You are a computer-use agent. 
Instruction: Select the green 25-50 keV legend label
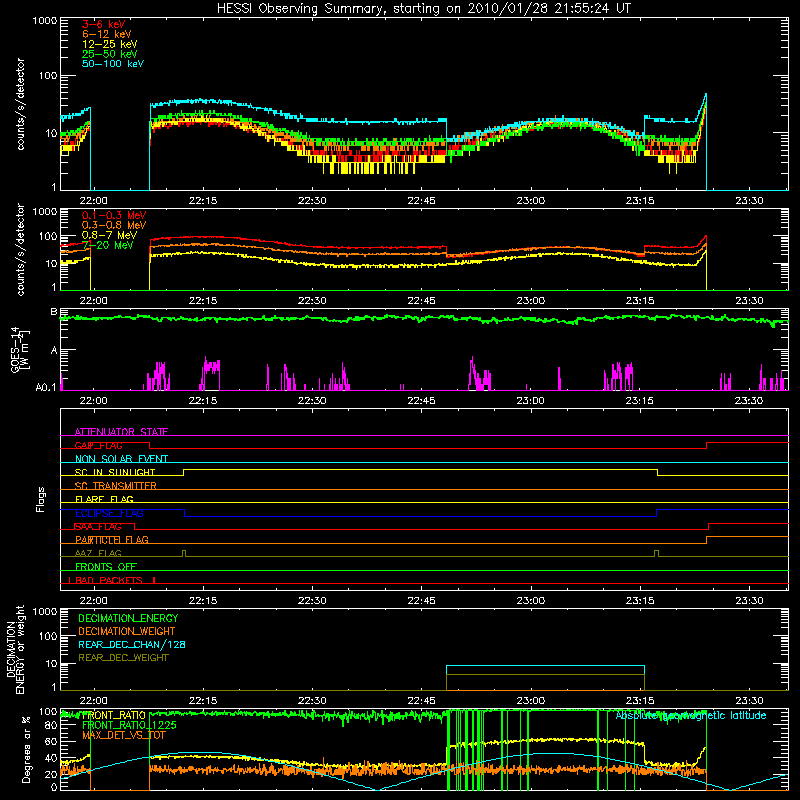110,54
